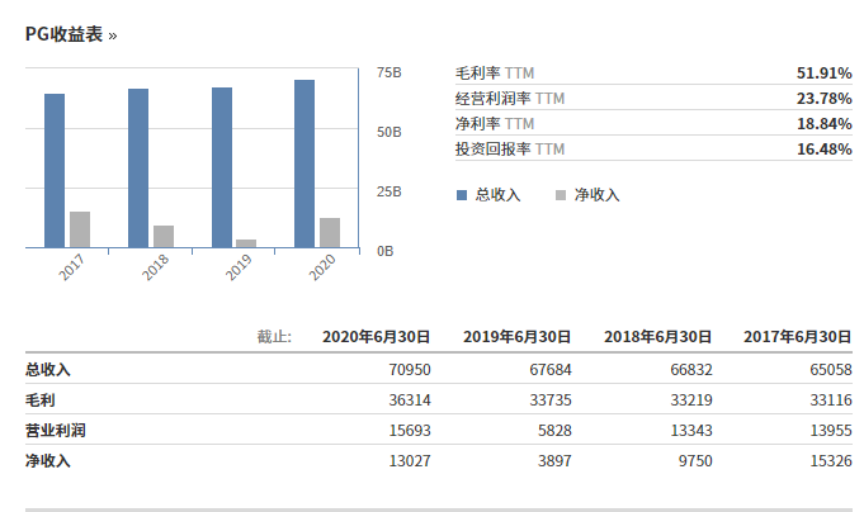Screen dimensions: 864x513
Task: Select net income value 13027
Action: coord(409,461)
